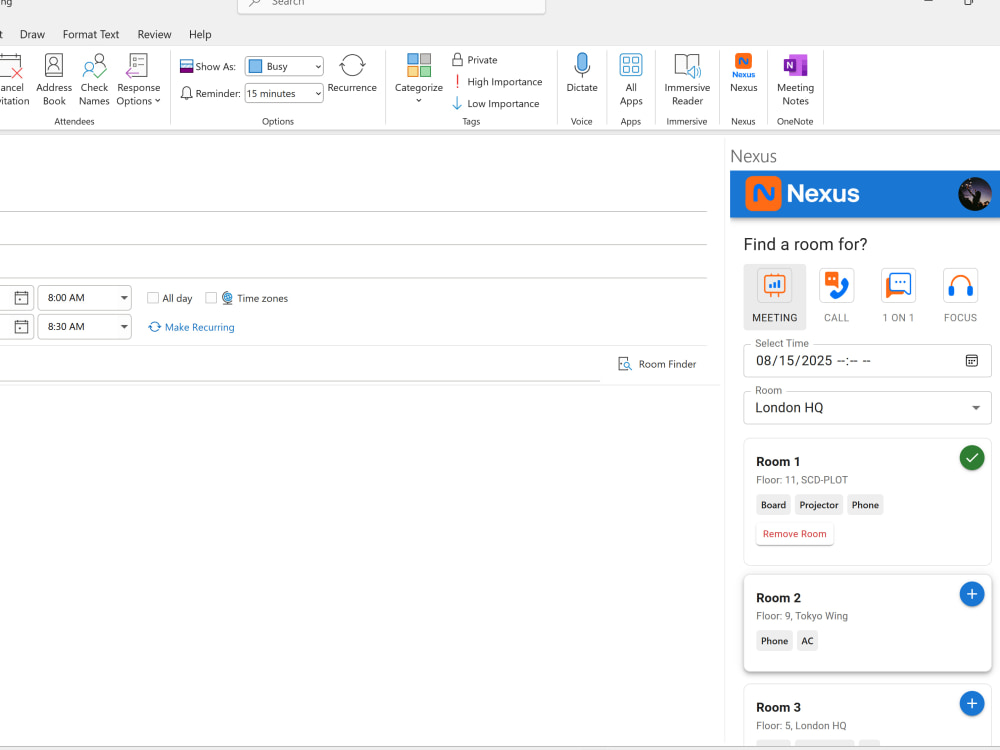Click the Room 2 card title

click(x=778, y=598)
